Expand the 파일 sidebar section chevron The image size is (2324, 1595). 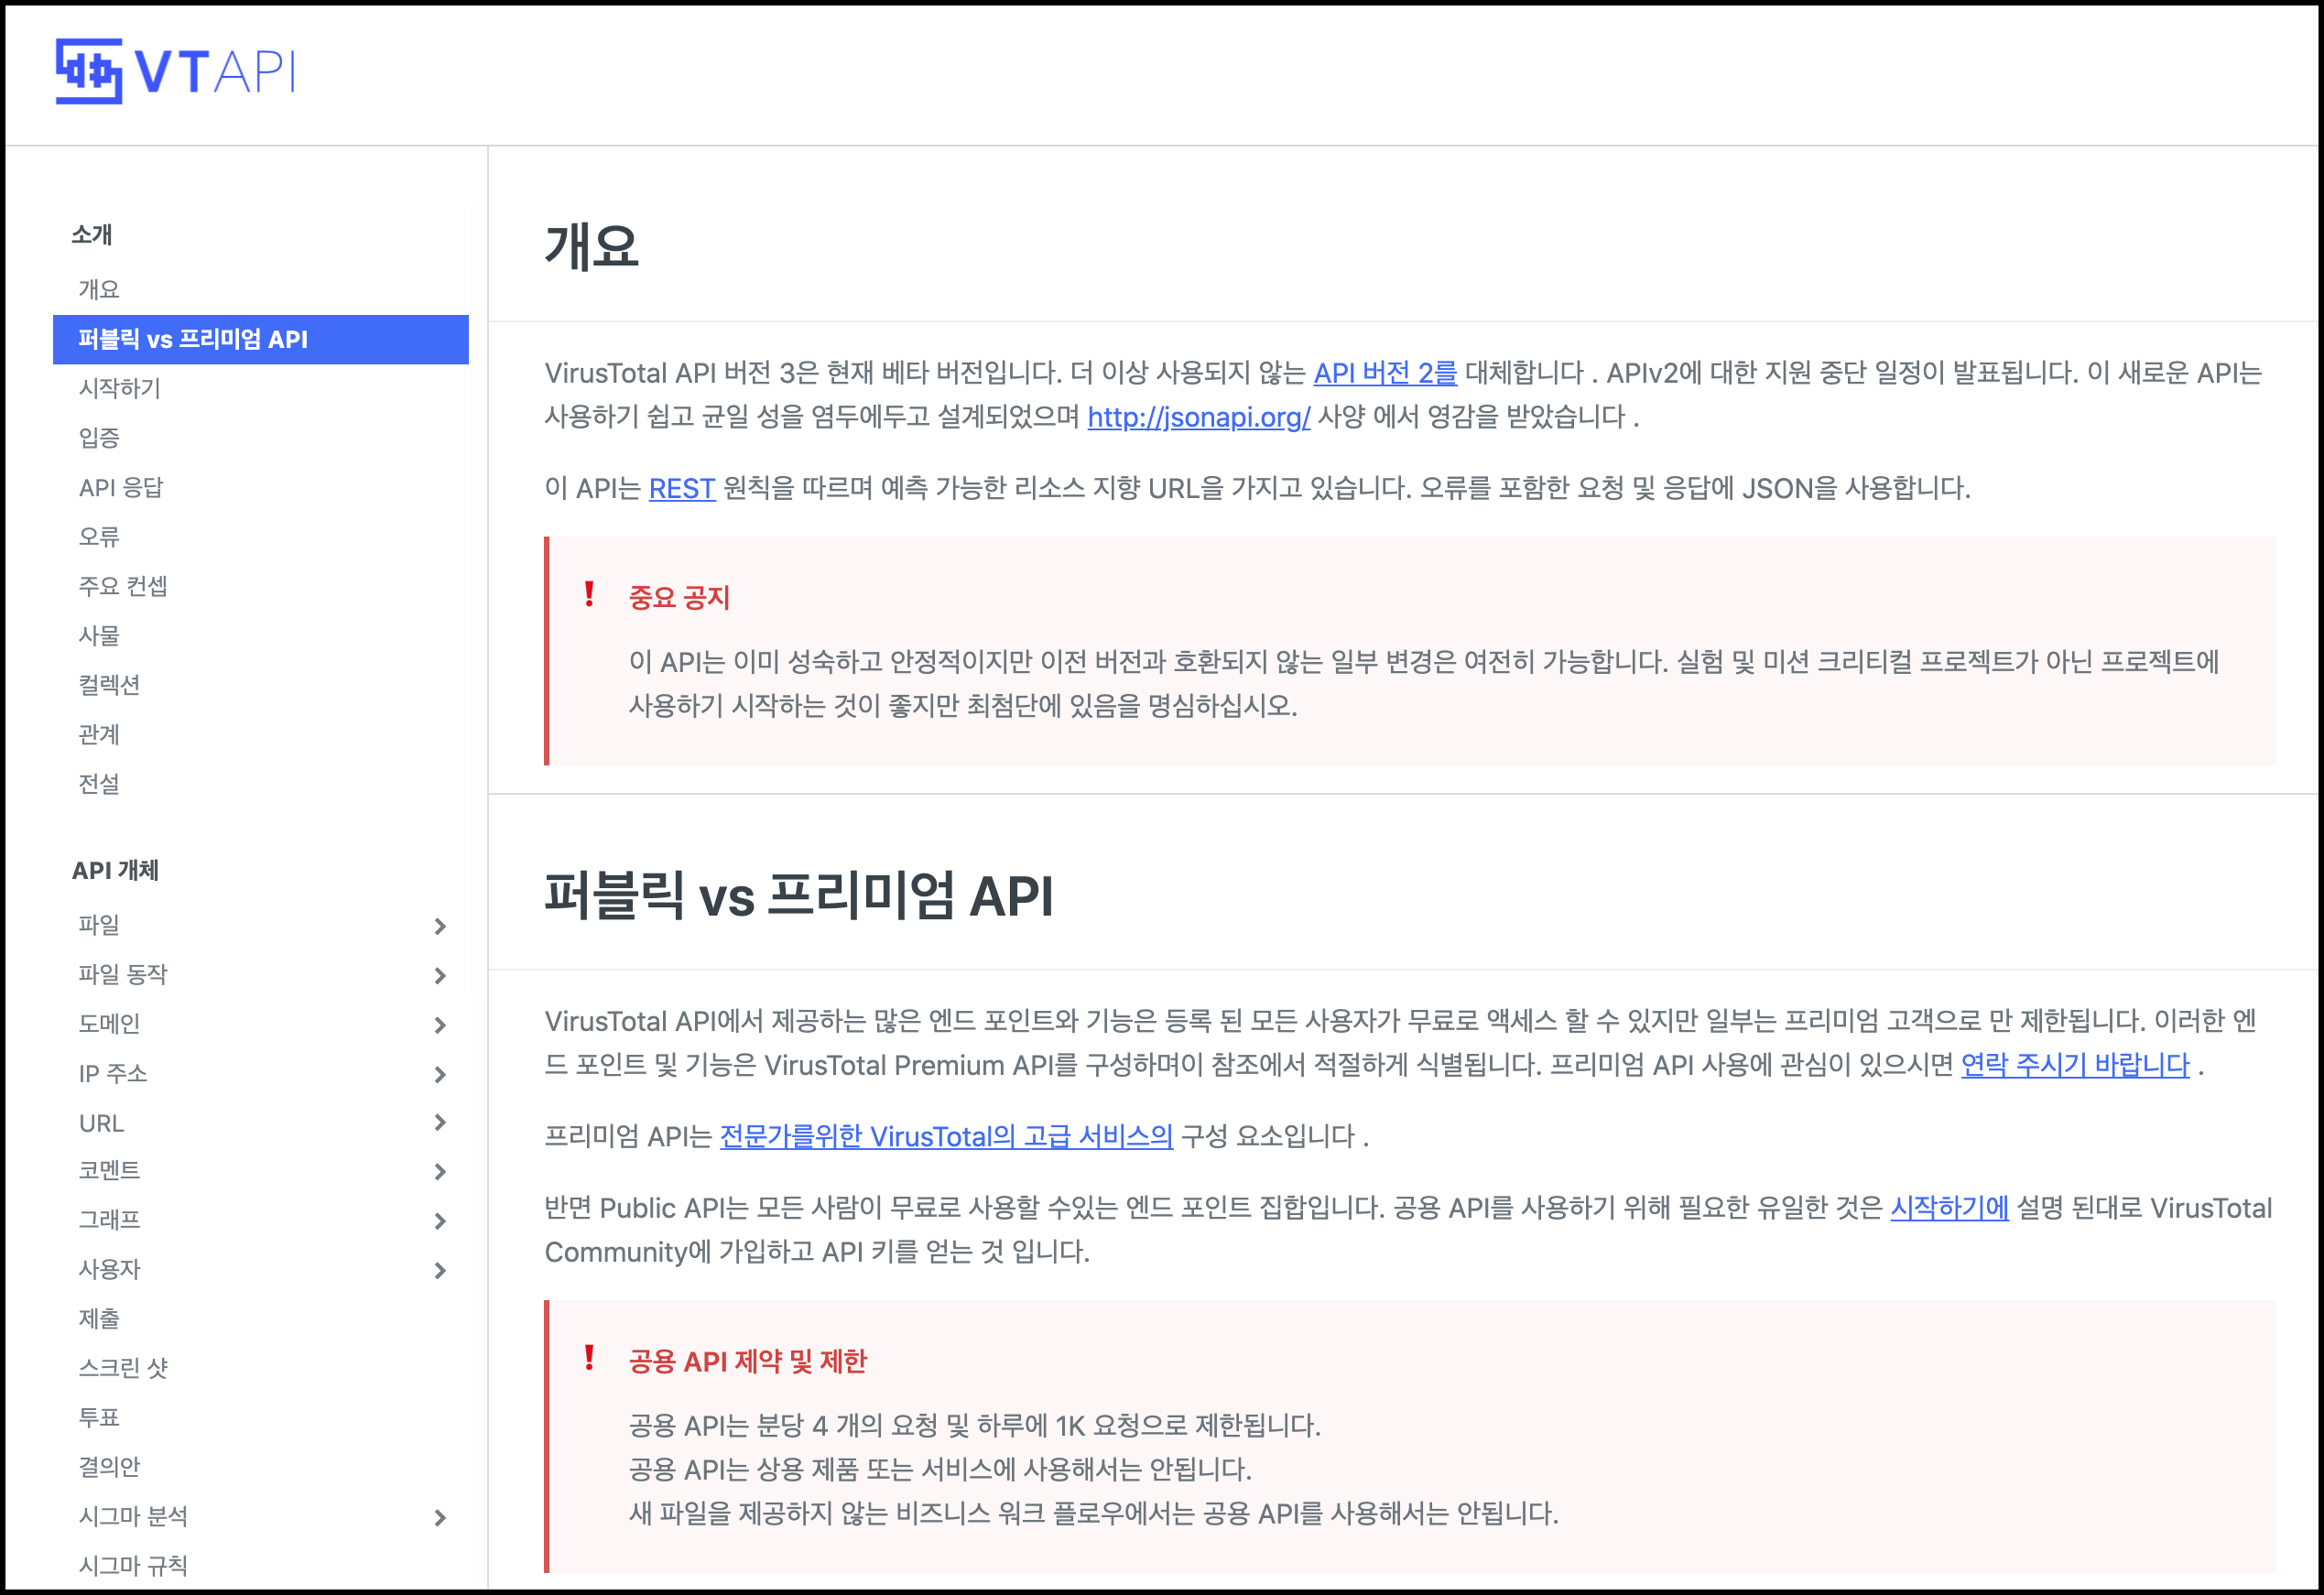tap(440, 926)
